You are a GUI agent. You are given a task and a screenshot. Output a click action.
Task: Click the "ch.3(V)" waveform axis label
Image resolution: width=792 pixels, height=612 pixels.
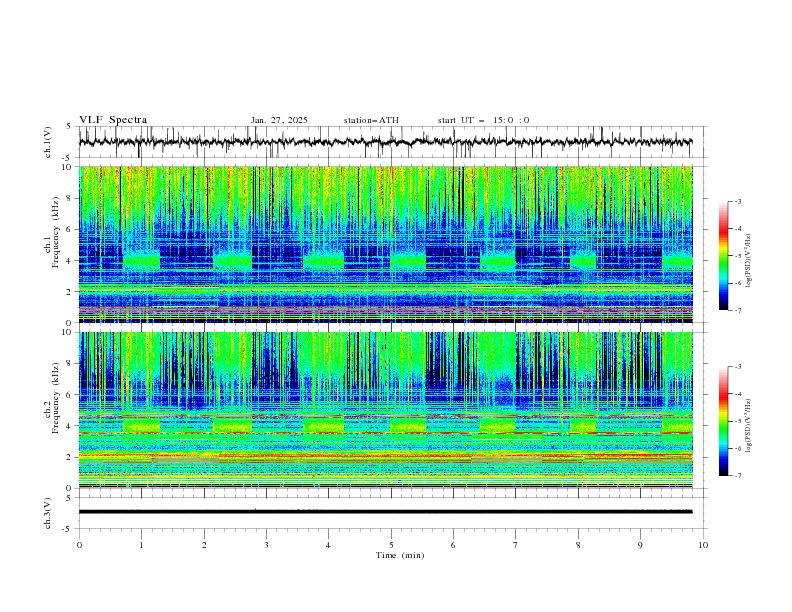tap(48, 514)
